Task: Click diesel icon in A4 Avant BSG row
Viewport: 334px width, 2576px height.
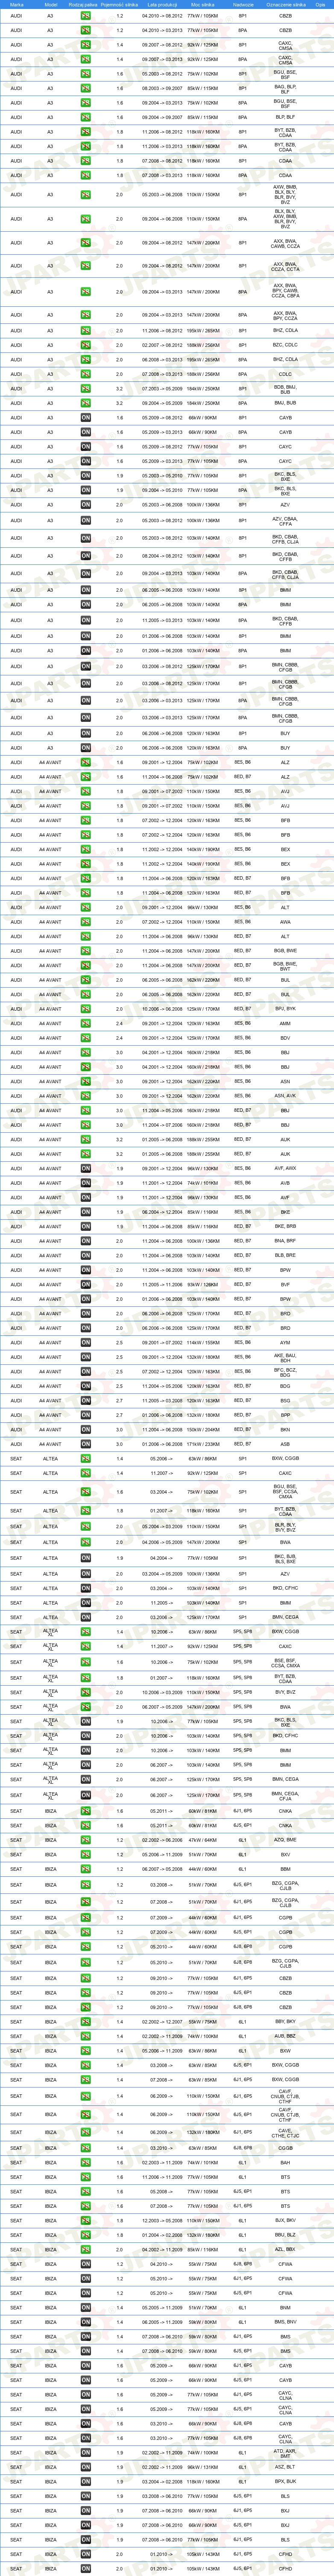Action: click(85, 1401)
